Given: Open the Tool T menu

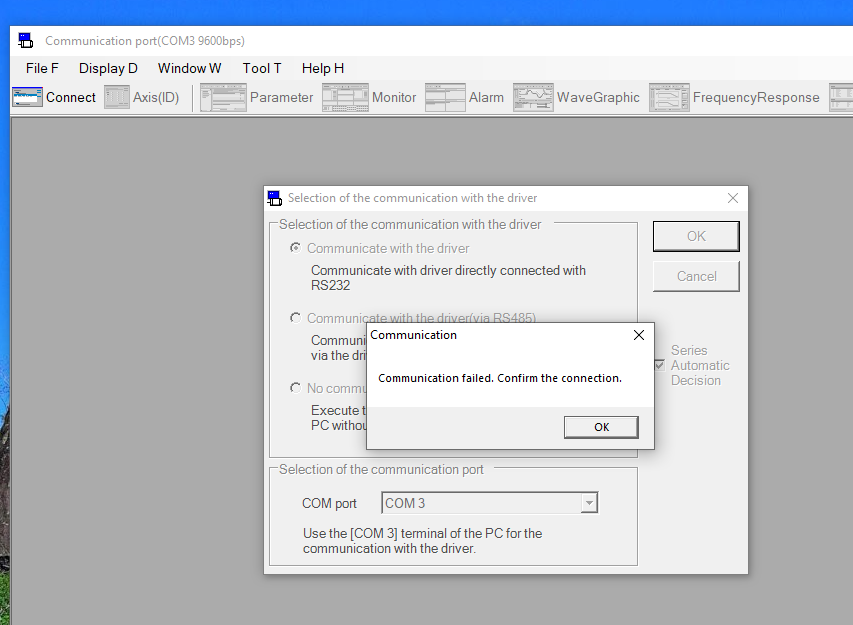Looking at the screenshot, I should 262,69.
